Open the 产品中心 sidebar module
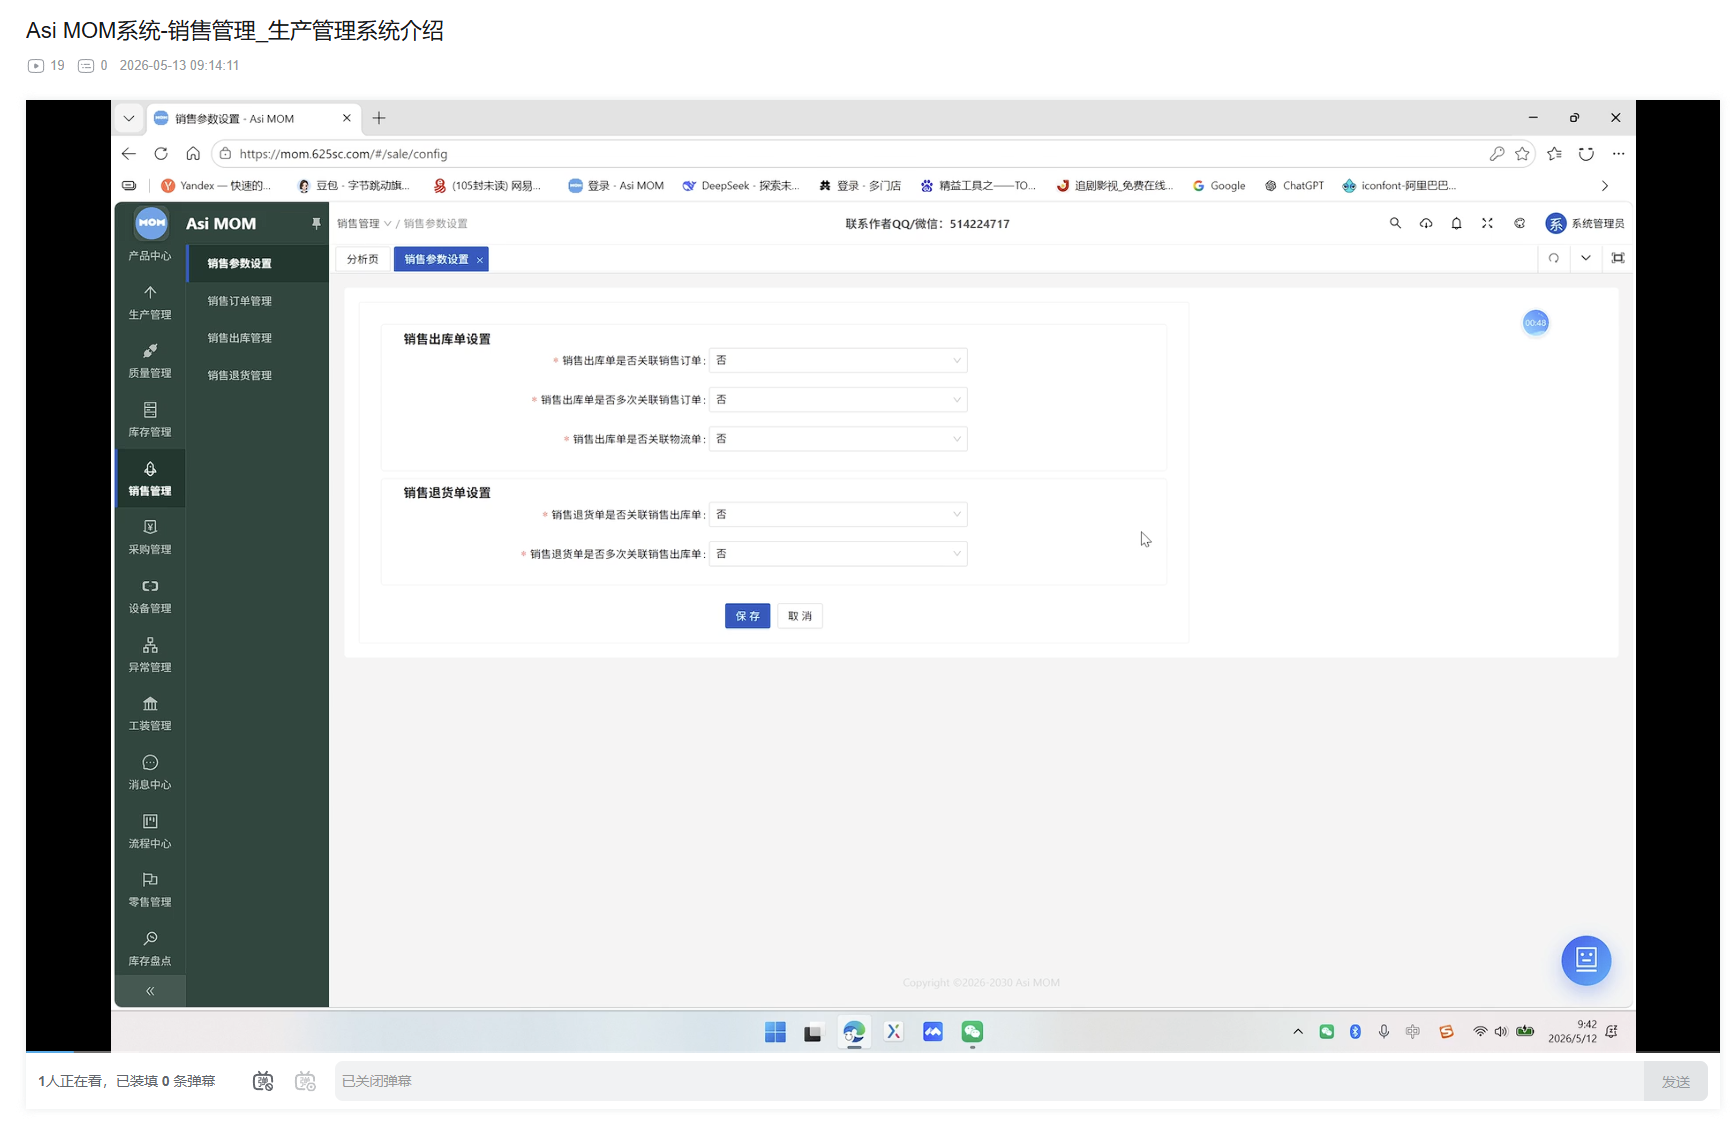This screenshot has height=1121, width=1735. pyautogui.click(x=150, y=256)
